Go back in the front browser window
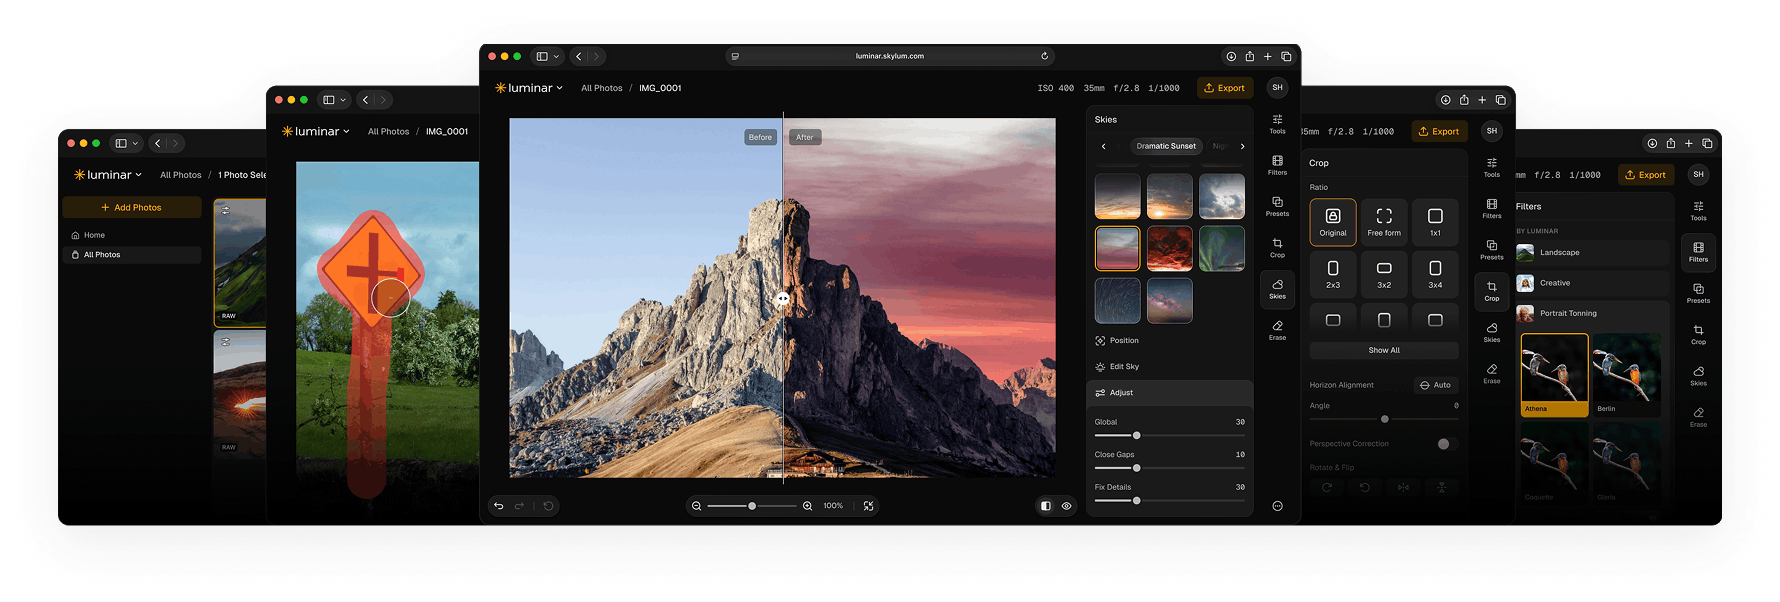 [579, 56]
